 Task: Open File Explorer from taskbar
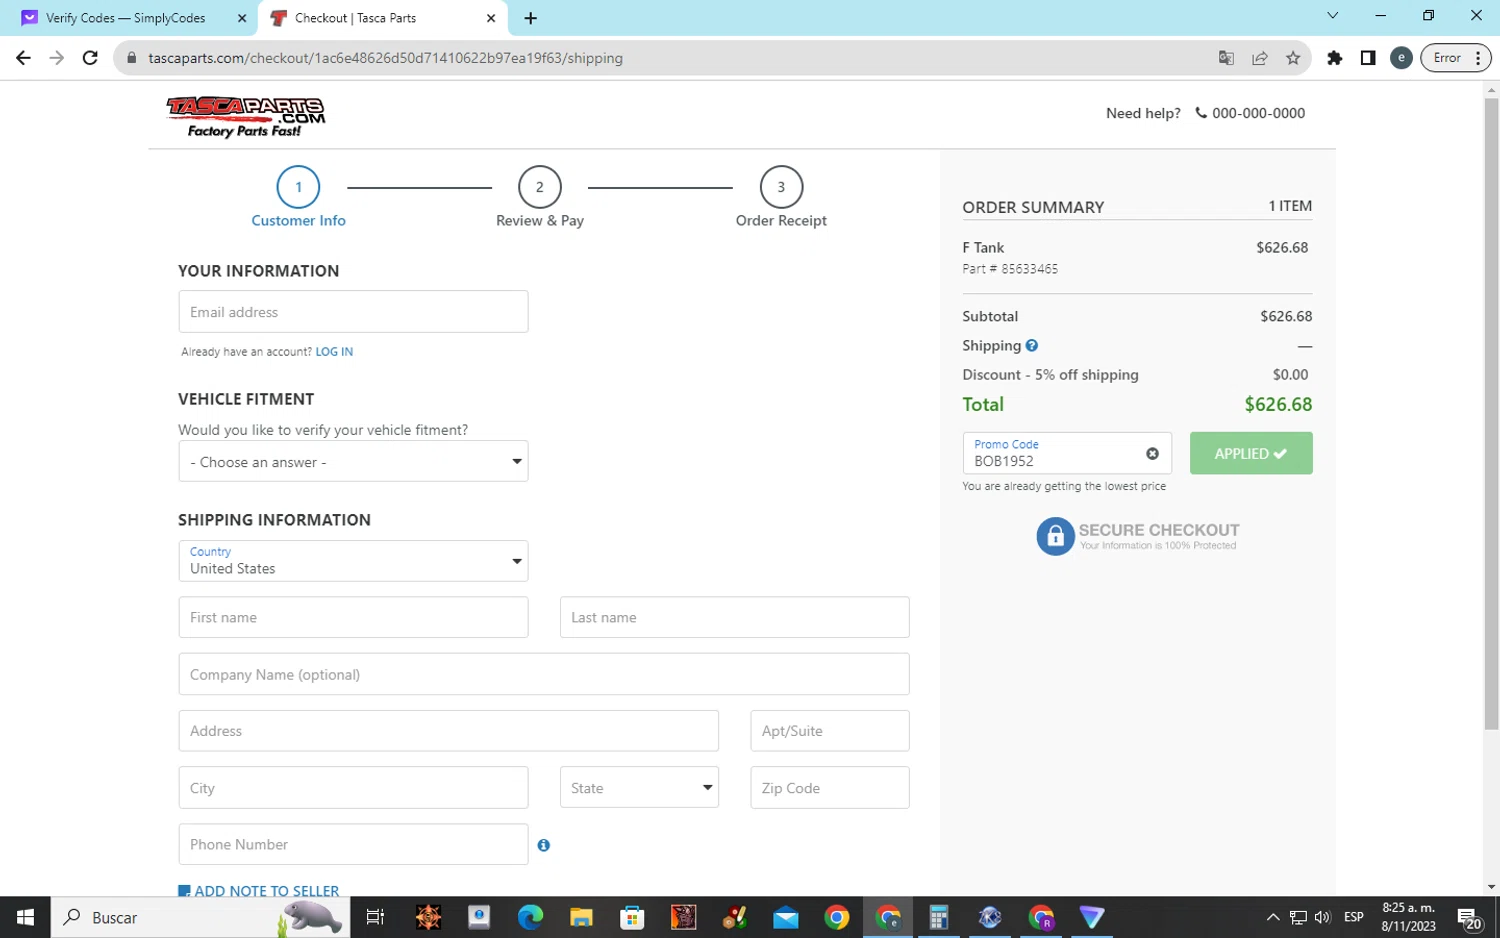(x=581, y=917)
